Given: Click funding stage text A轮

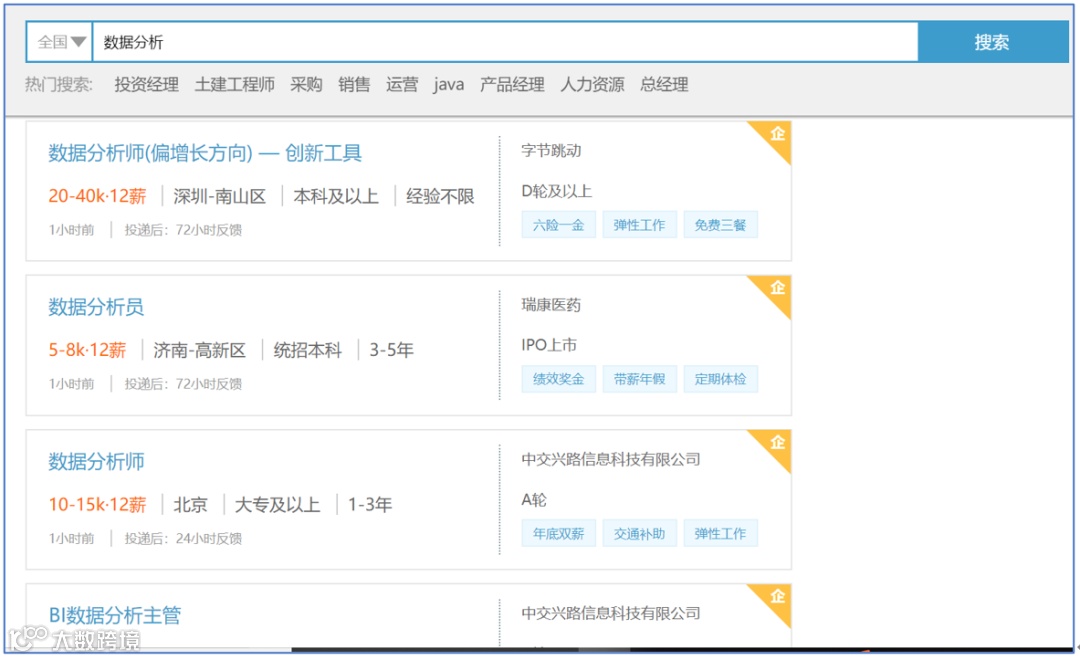Looking at the screenshot, I should coord(534,499).
